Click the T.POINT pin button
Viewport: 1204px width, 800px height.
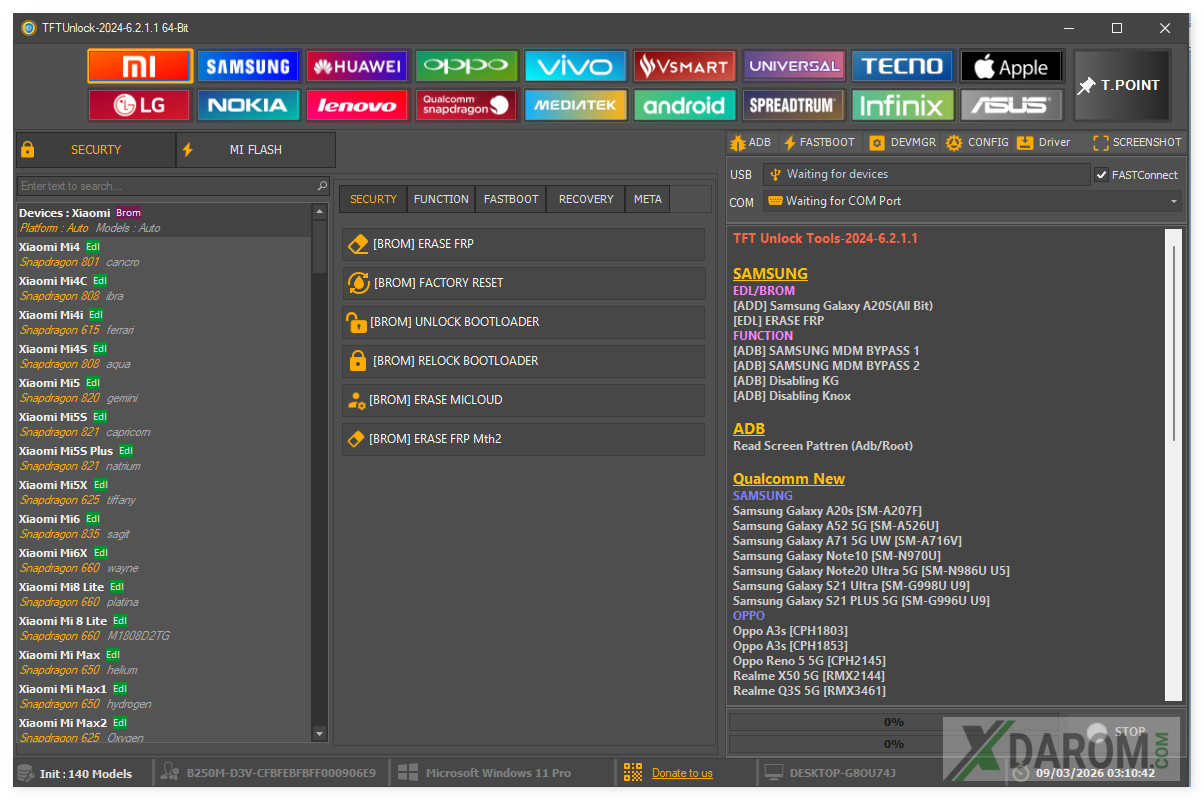1119,86
